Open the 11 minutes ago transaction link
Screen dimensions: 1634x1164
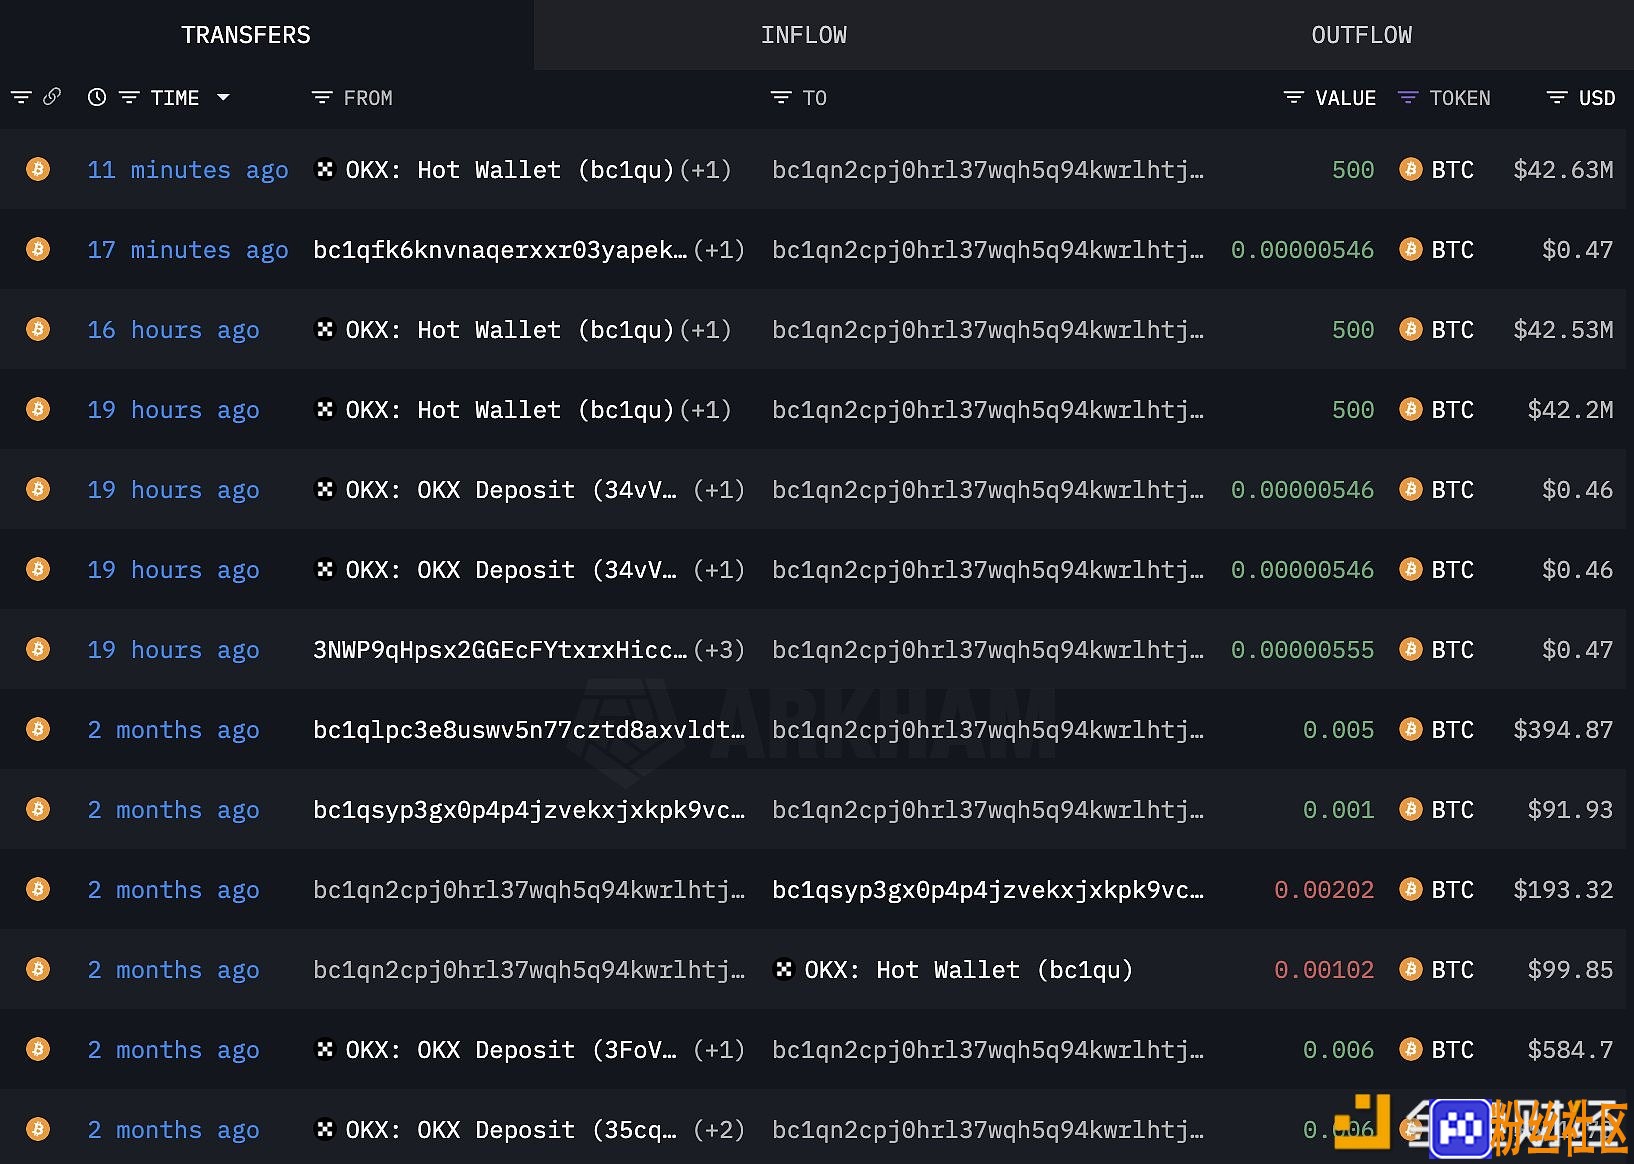click(188, 170)
